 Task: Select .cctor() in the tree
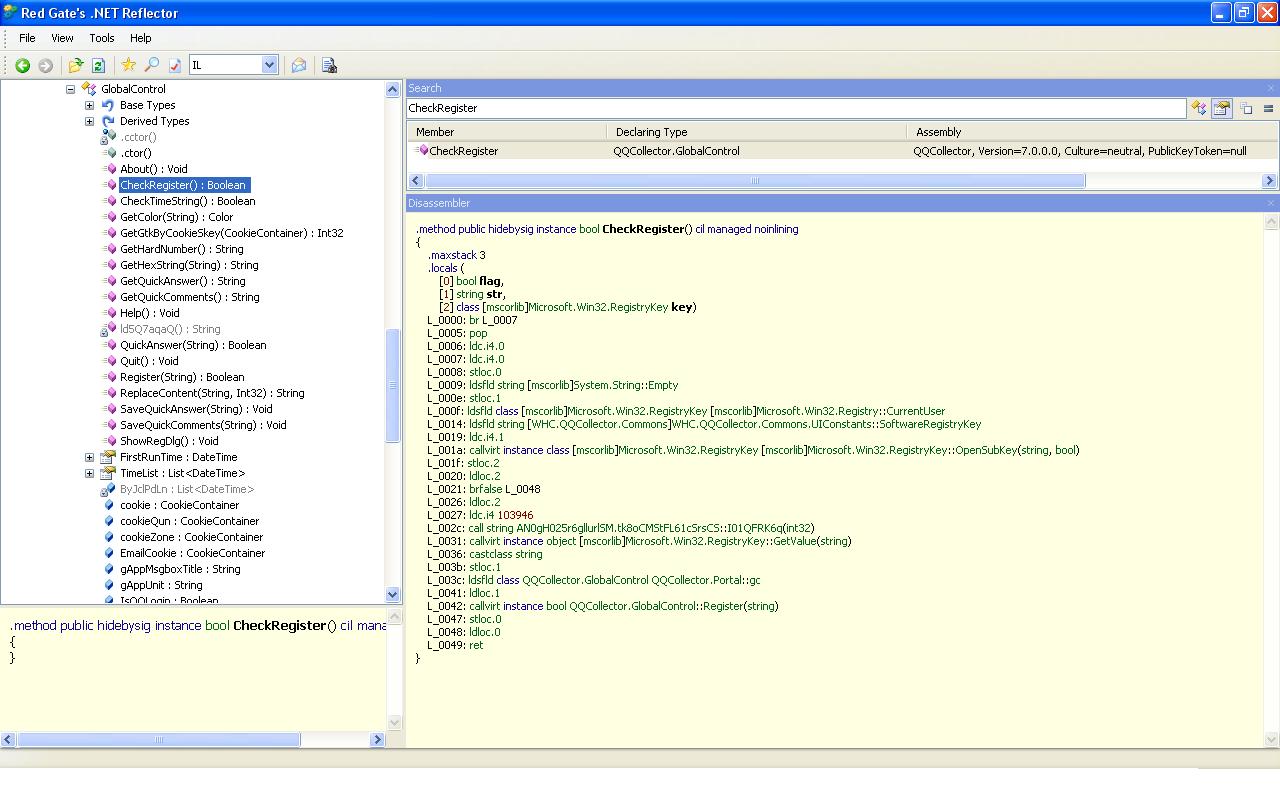(x=138, y=137)
